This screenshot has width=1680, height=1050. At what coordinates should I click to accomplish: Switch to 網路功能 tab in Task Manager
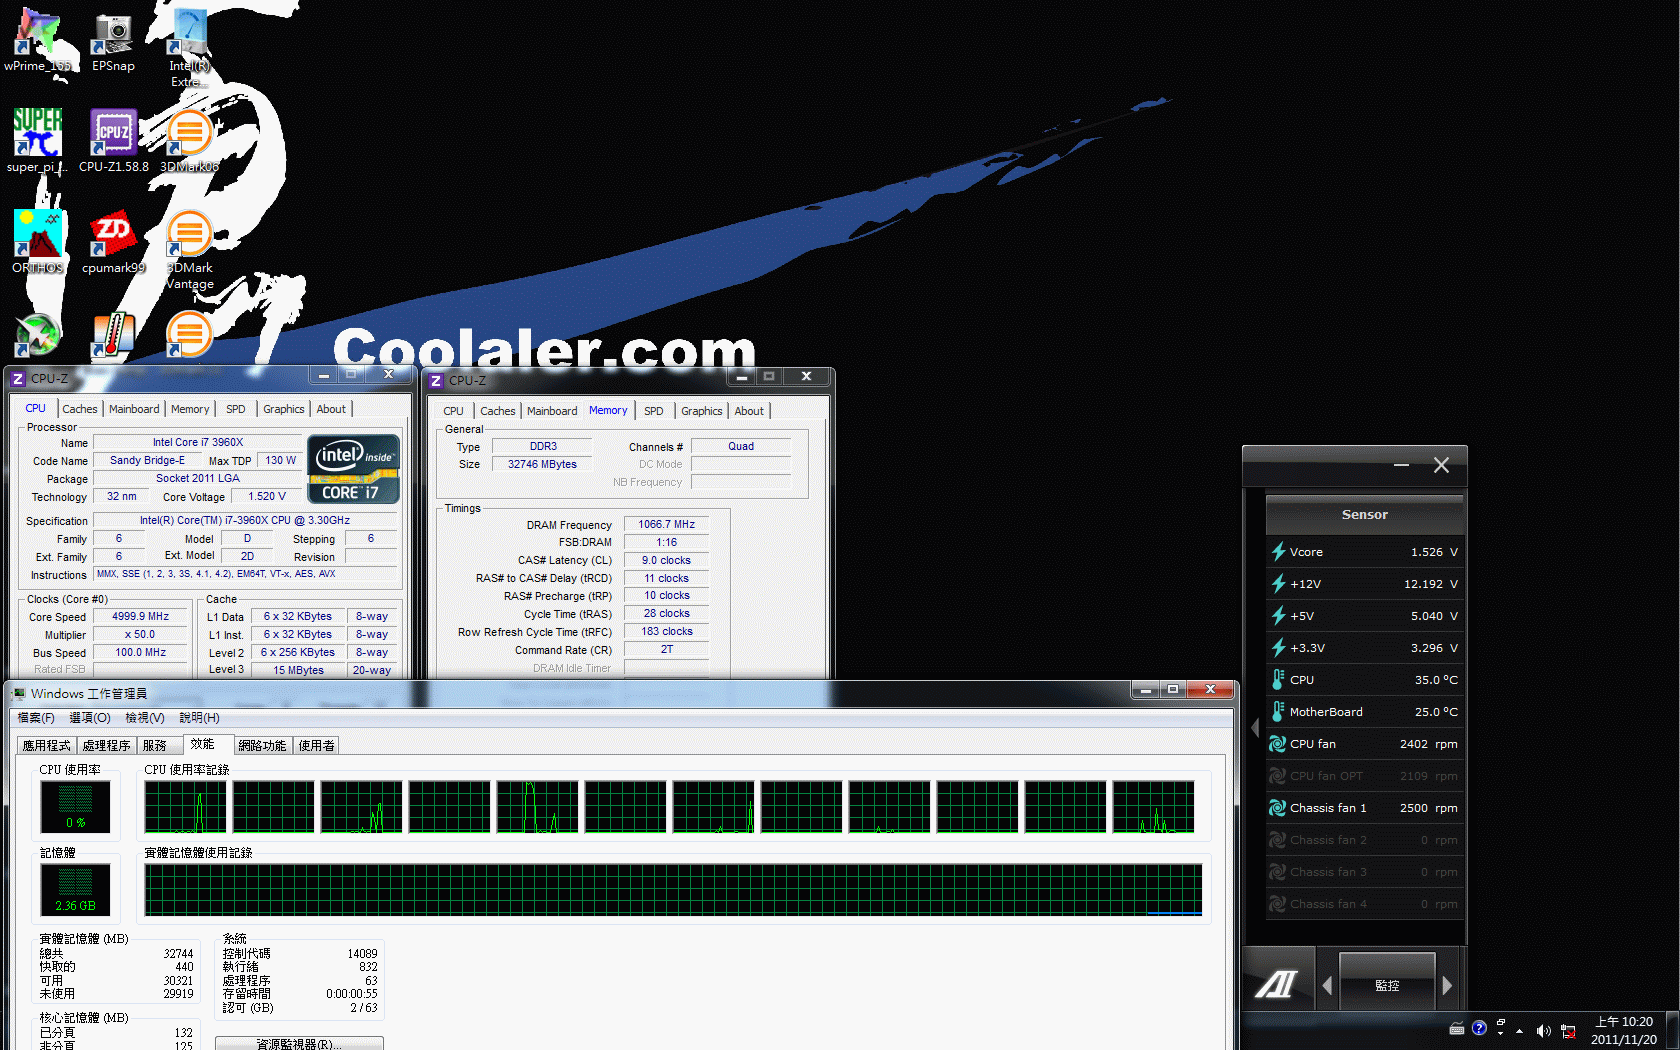(x=262, y=746)
